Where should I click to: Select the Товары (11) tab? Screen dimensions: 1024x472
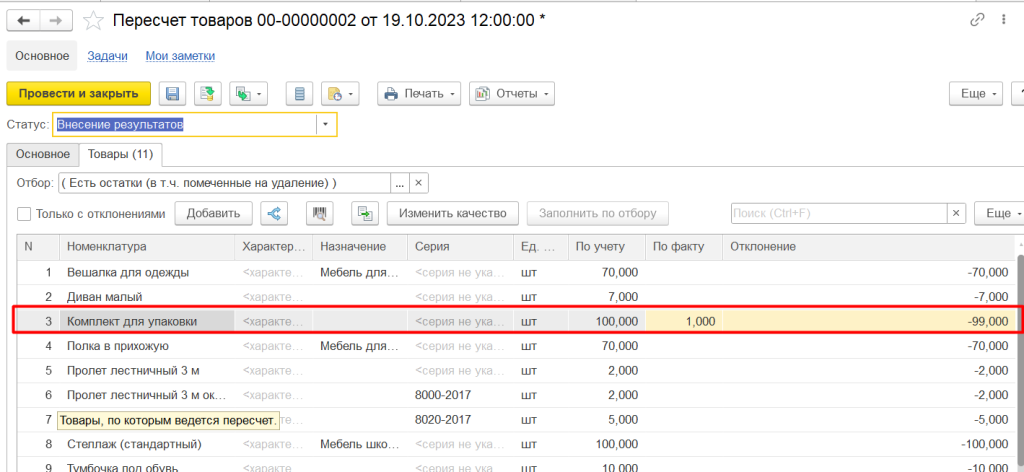point(121,155)
